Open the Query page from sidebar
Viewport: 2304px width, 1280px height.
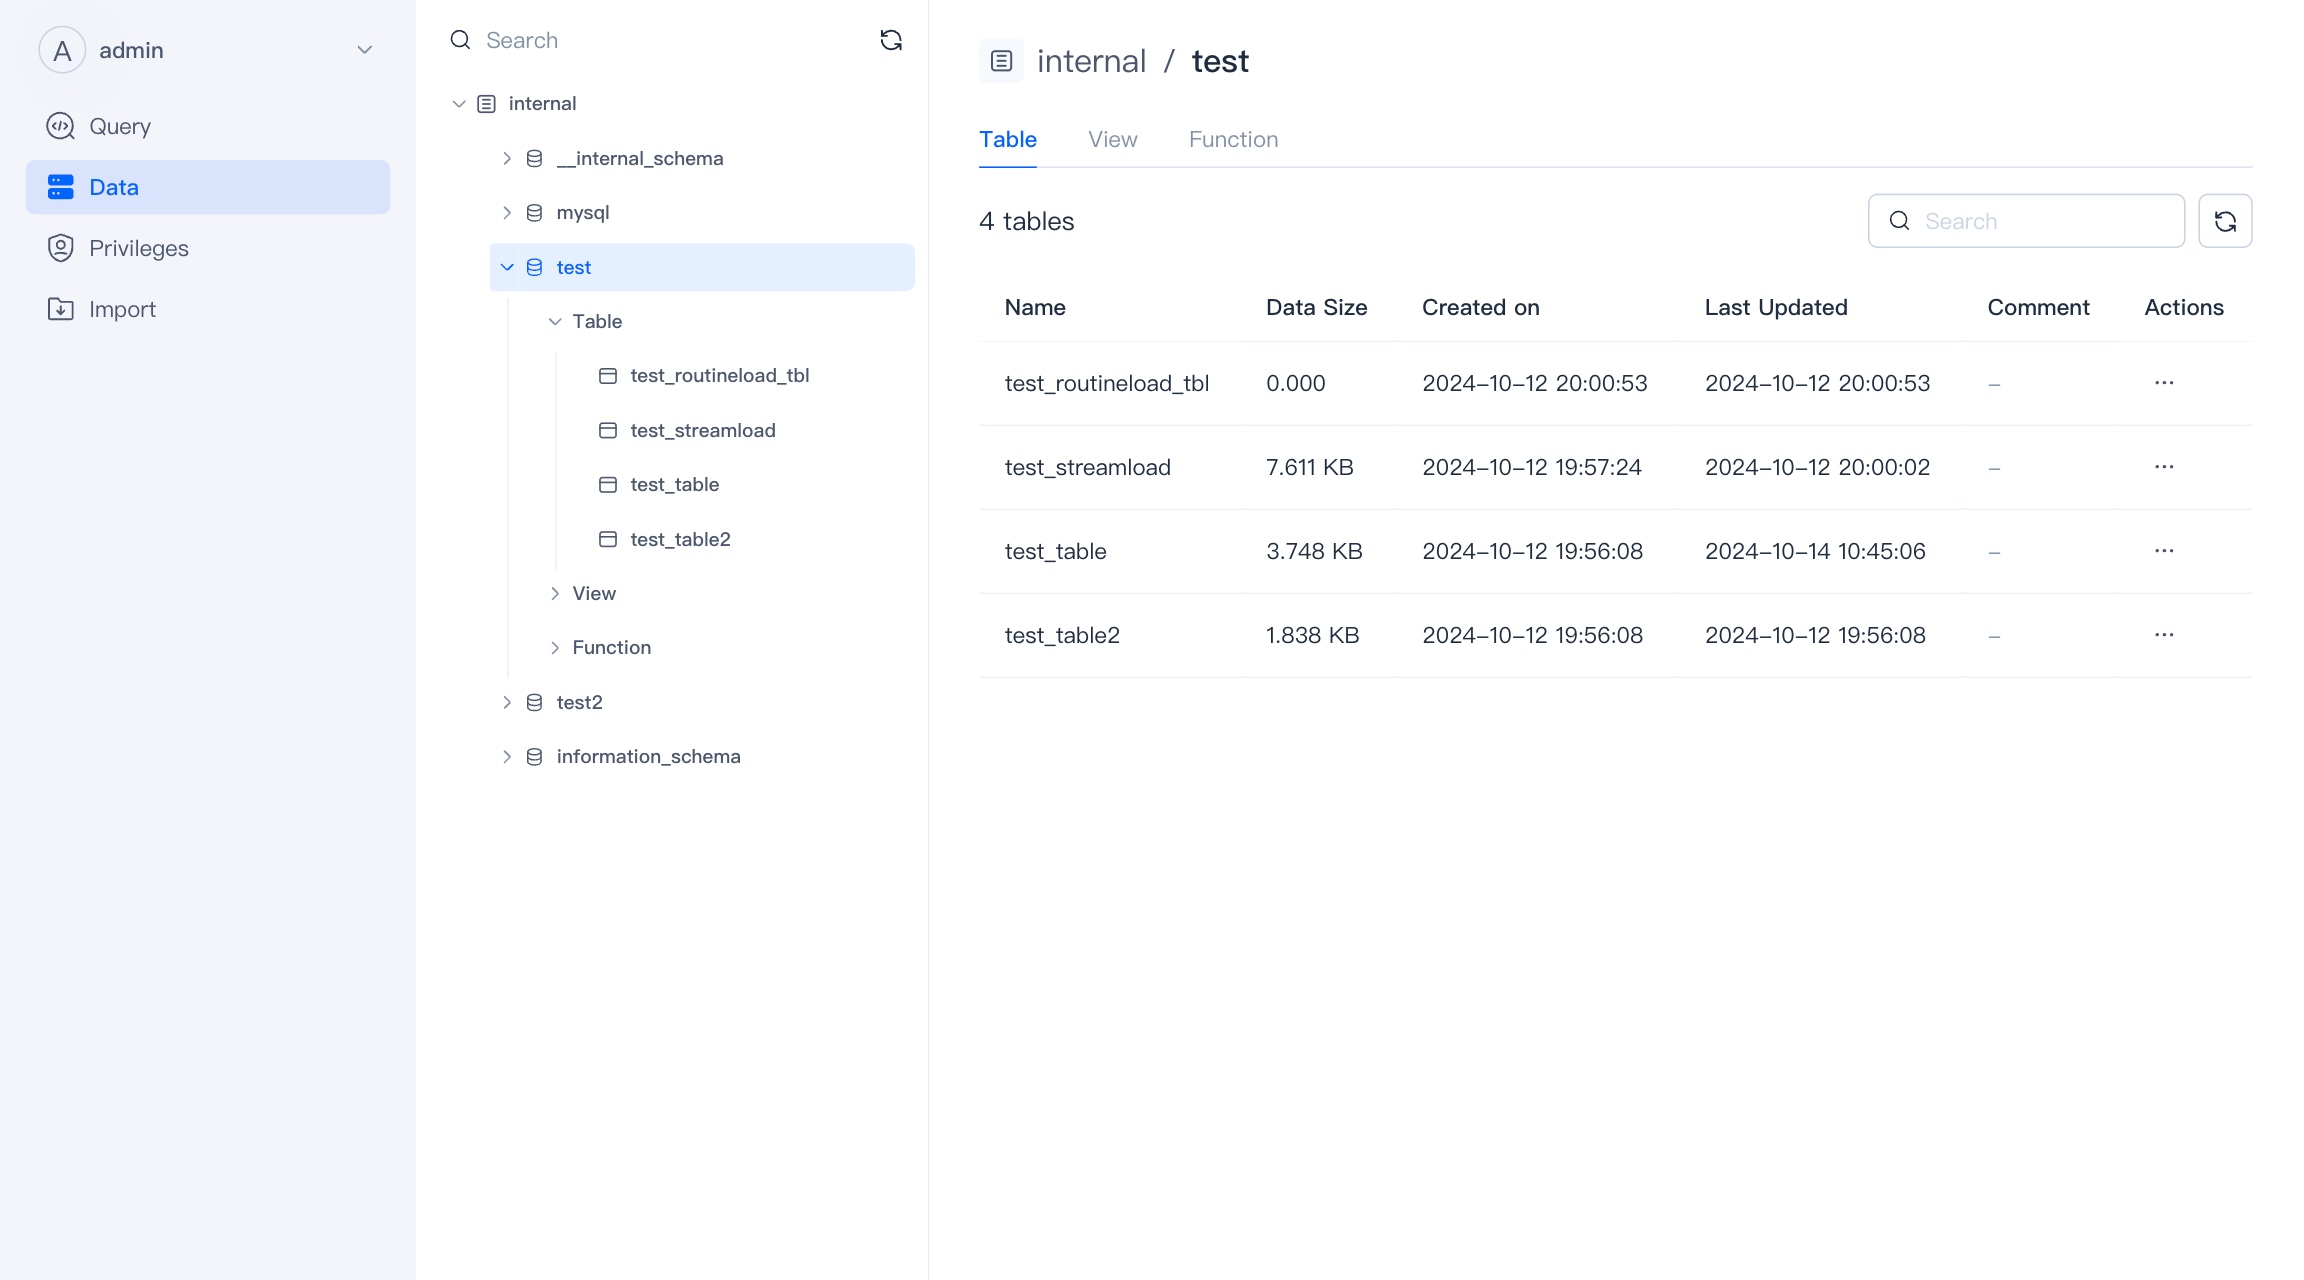119,127
